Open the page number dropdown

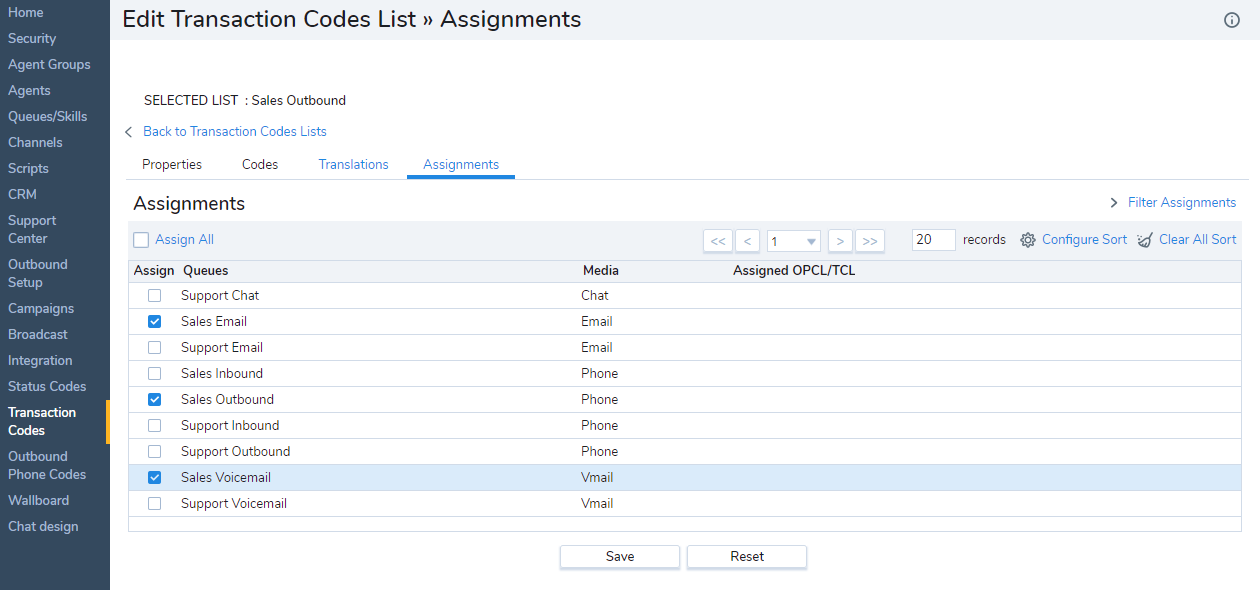tap(794, 241)
